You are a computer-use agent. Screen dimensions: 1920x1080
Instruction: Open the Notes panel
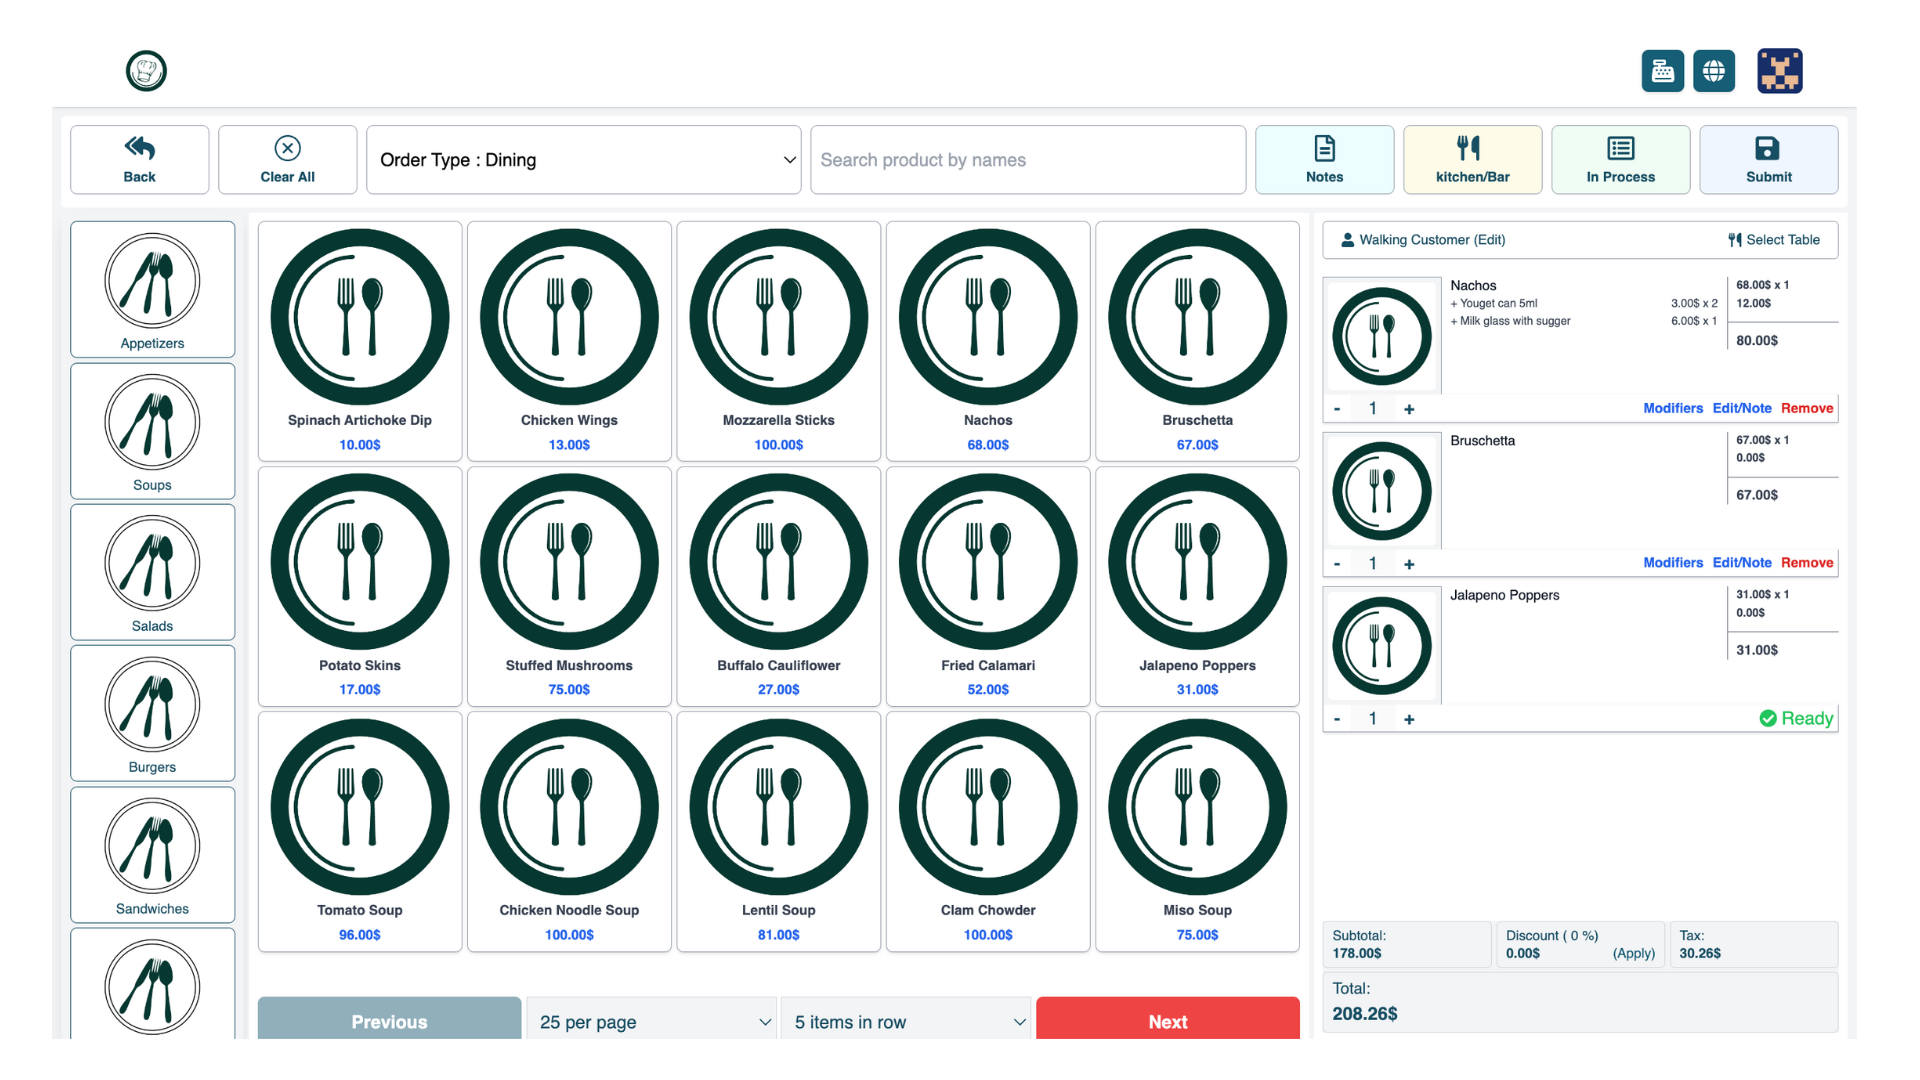(x=1324, y=159)
